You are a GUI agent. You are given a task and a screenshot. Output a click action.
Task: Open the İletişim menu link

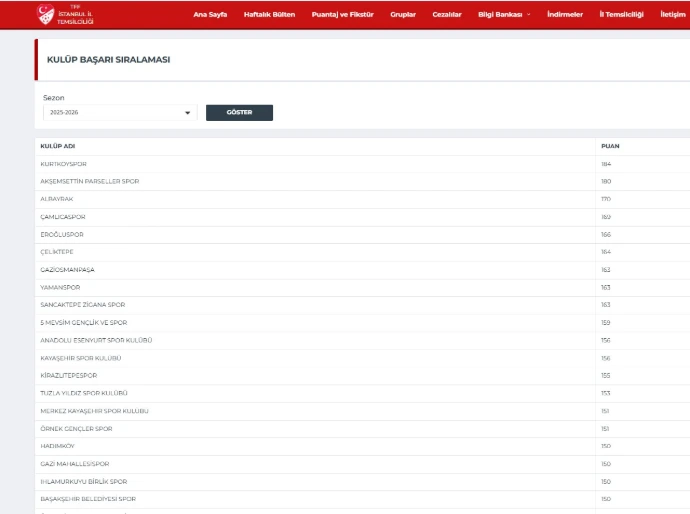(x=672, y=14)
